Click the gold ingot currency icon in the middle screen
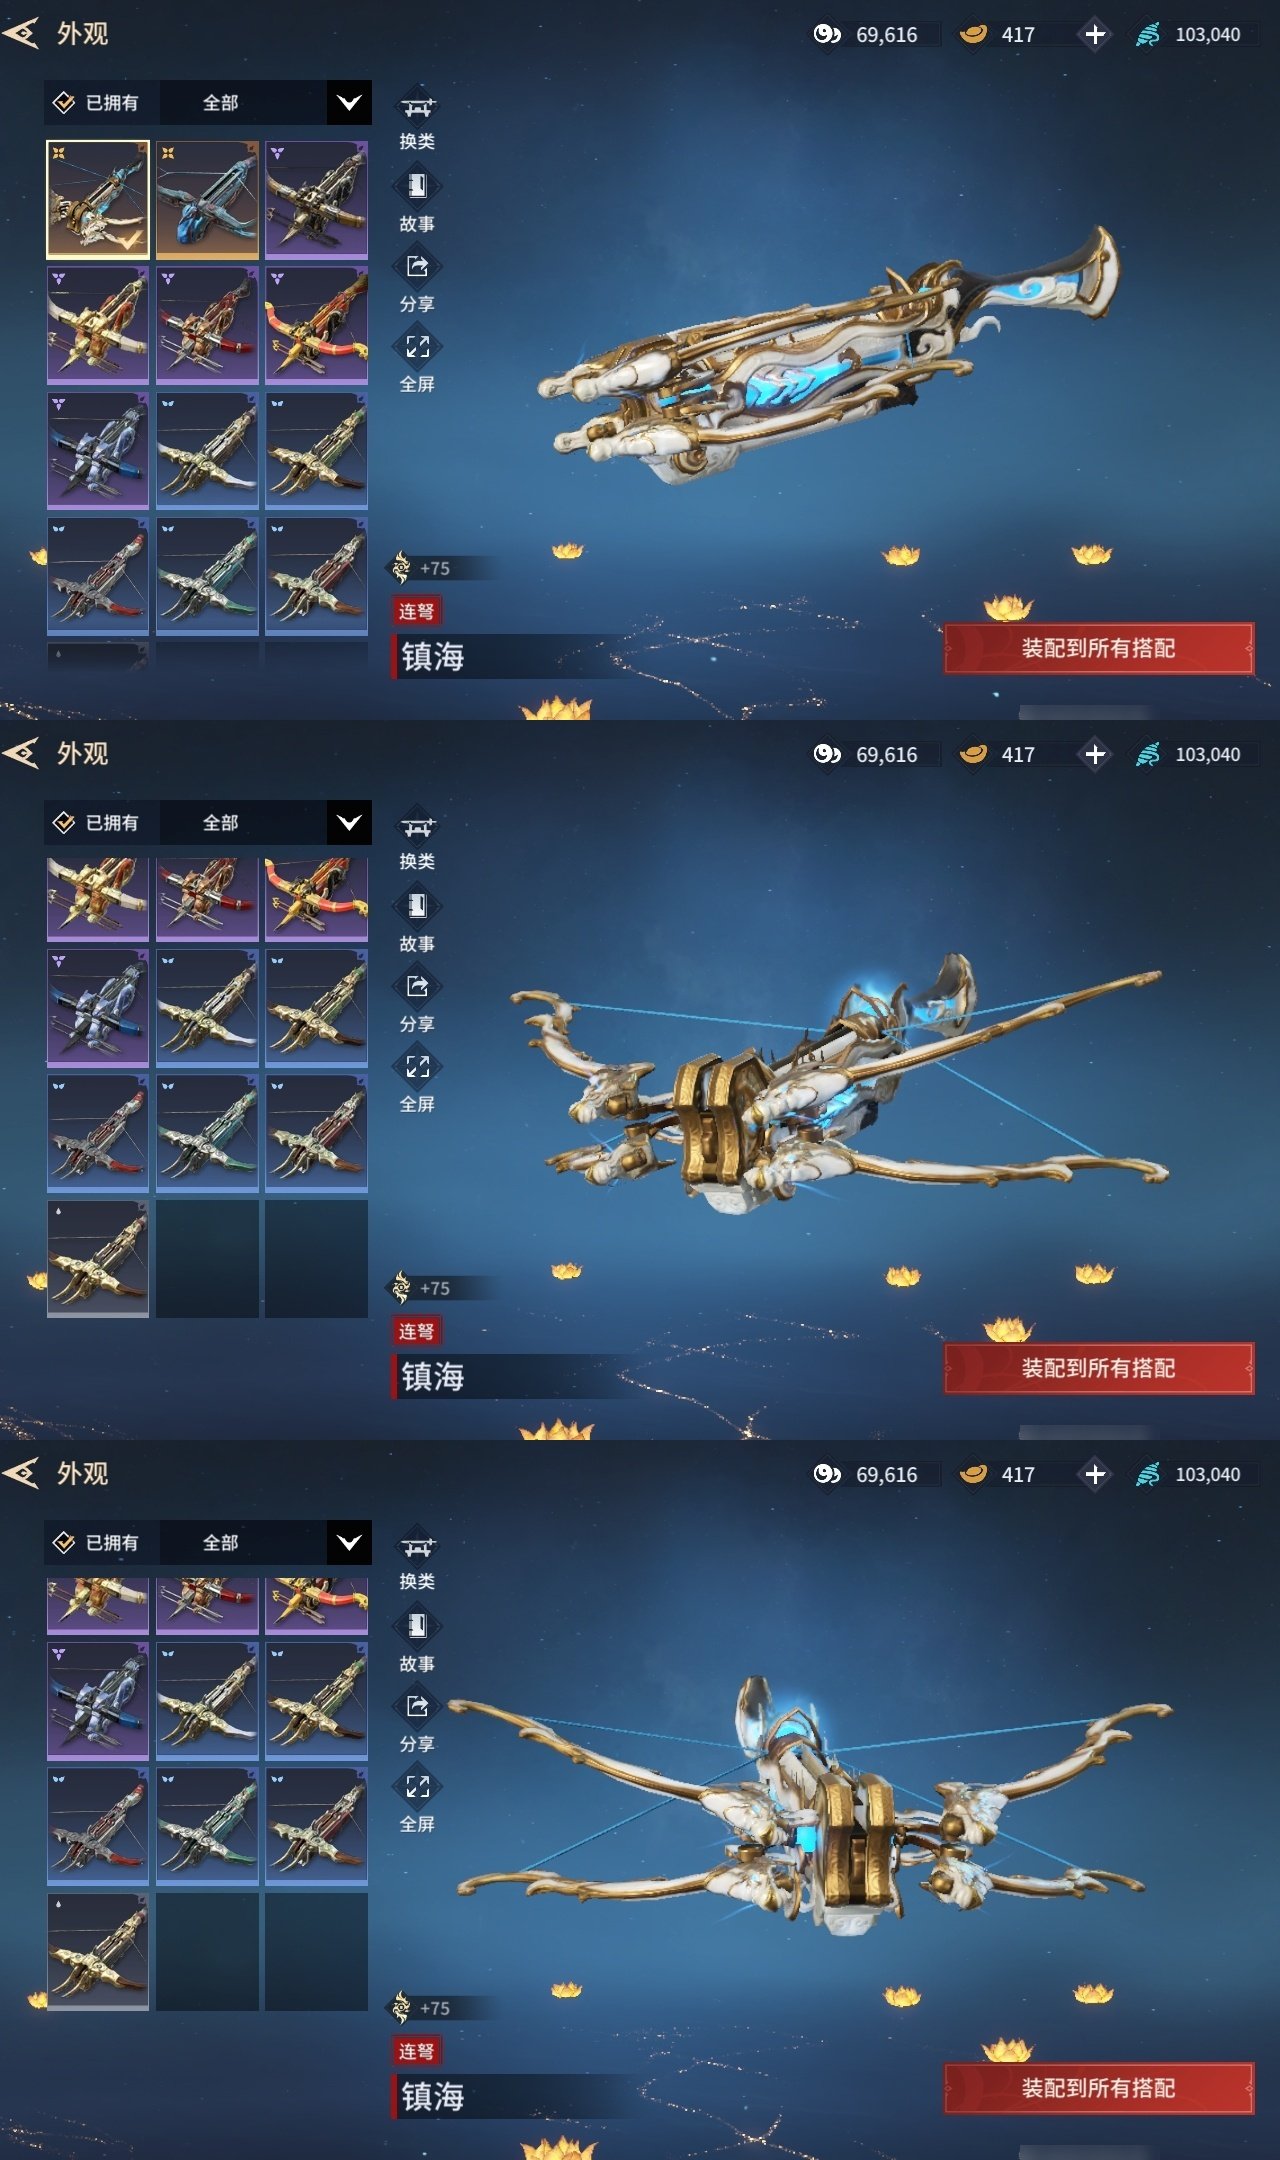This screenshot has height=2160, width=1280. pos(973,754)
